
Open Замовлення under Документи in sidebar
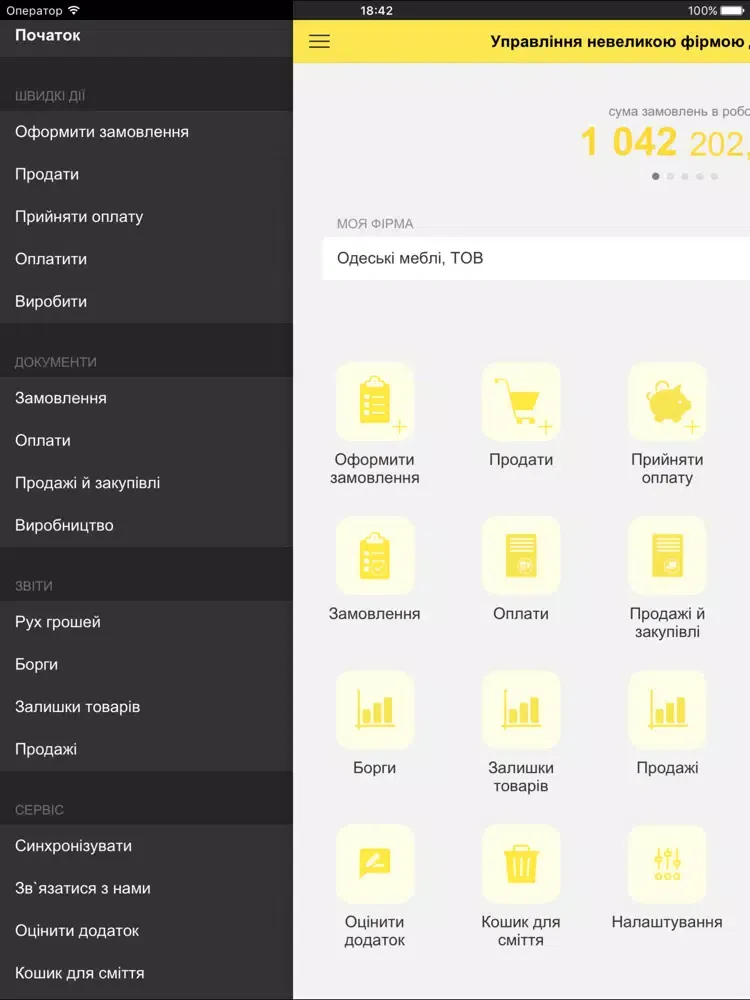pyautogui.click(x=146, y=398)
